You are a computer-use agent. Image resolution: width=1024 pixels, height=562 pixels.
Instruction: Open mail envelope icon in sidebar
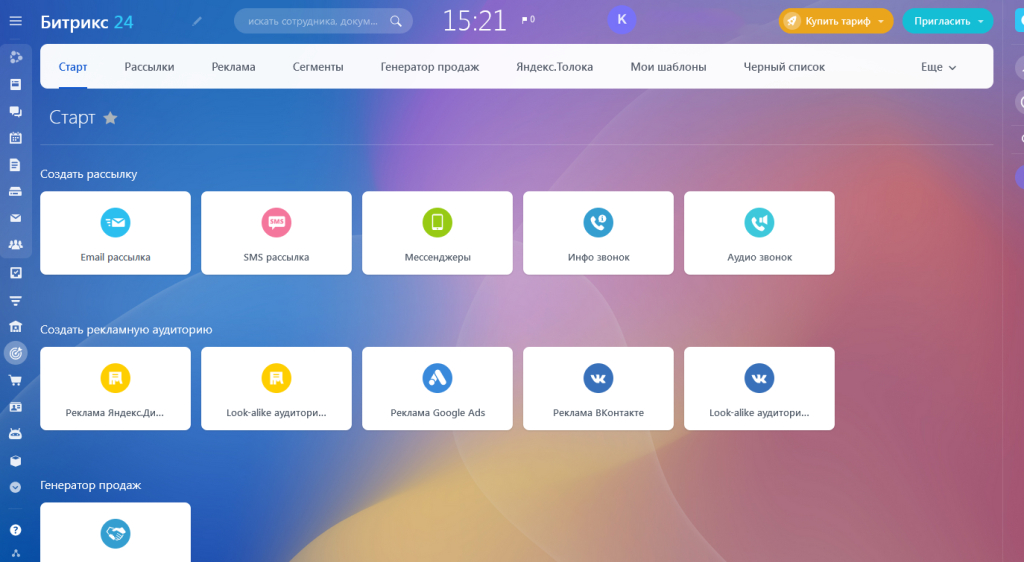(16, 218)
